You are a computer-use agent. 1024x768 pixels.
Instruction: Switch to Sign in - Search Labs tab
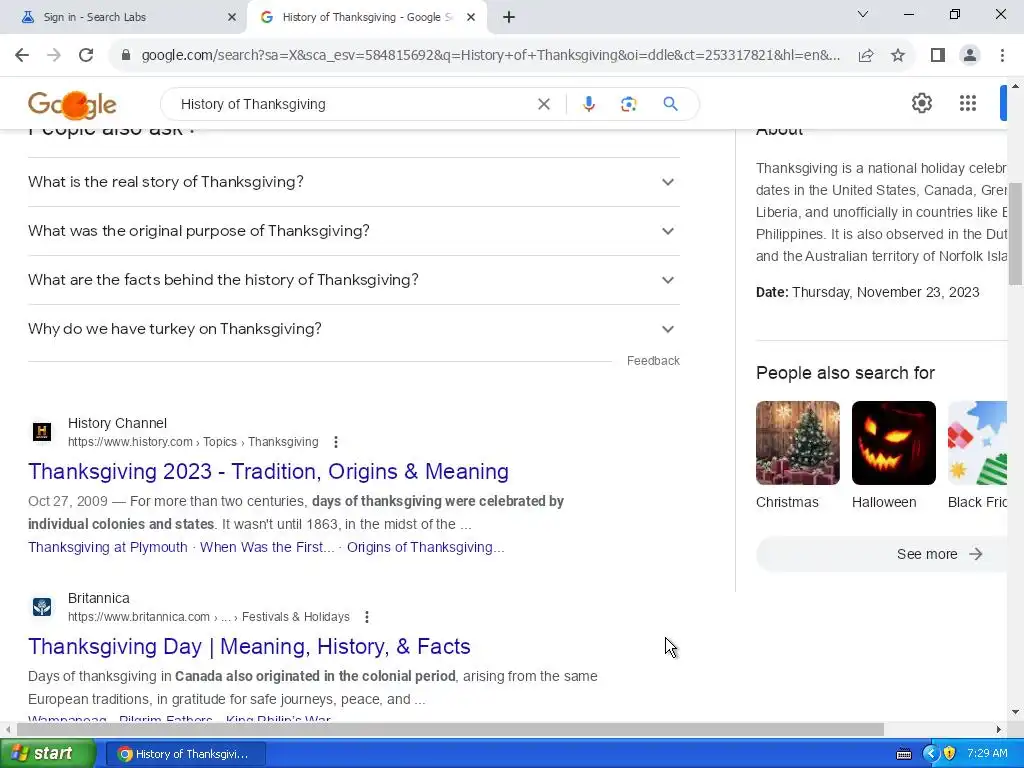click(124, 18)
